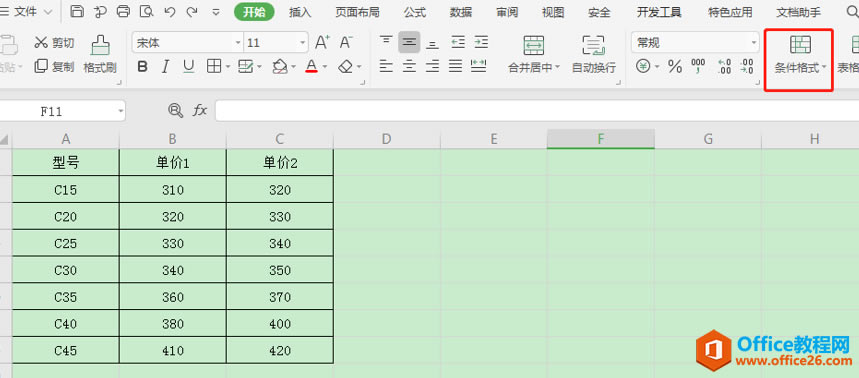
Task: Apply cell borders icon
Action: (213, 67)
